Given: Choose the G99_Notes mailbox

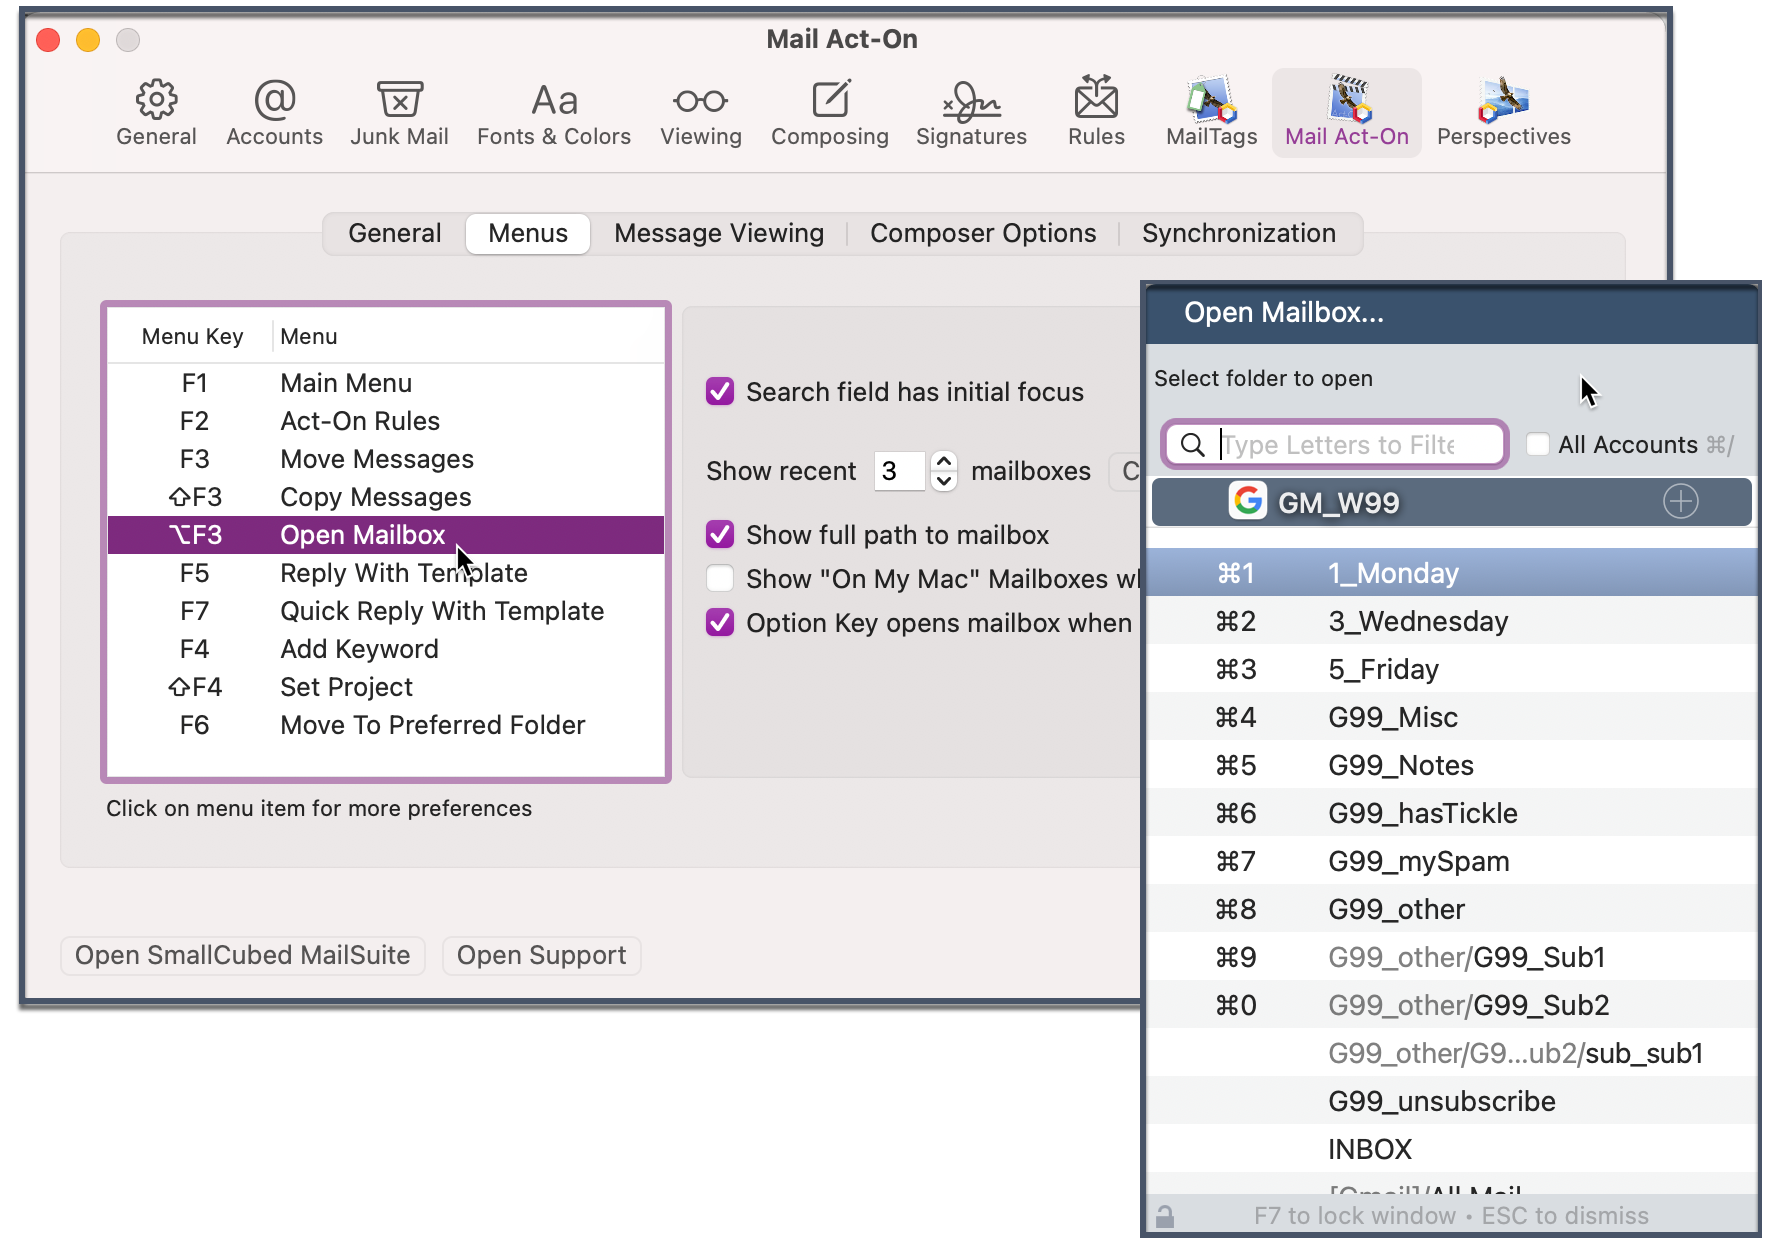Looking at the screenshot, I should click(1451, 765).
